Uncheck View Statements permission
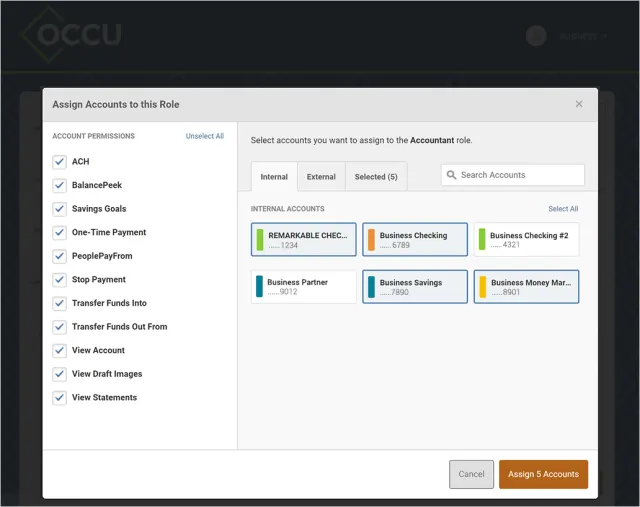 pos(60,398)
